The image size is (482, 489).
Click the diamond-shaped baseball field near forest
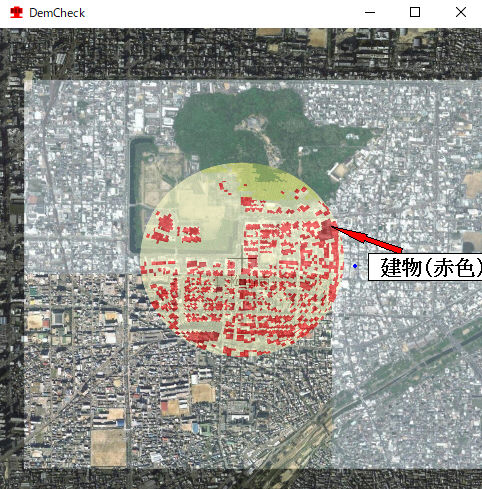point(339,172)
